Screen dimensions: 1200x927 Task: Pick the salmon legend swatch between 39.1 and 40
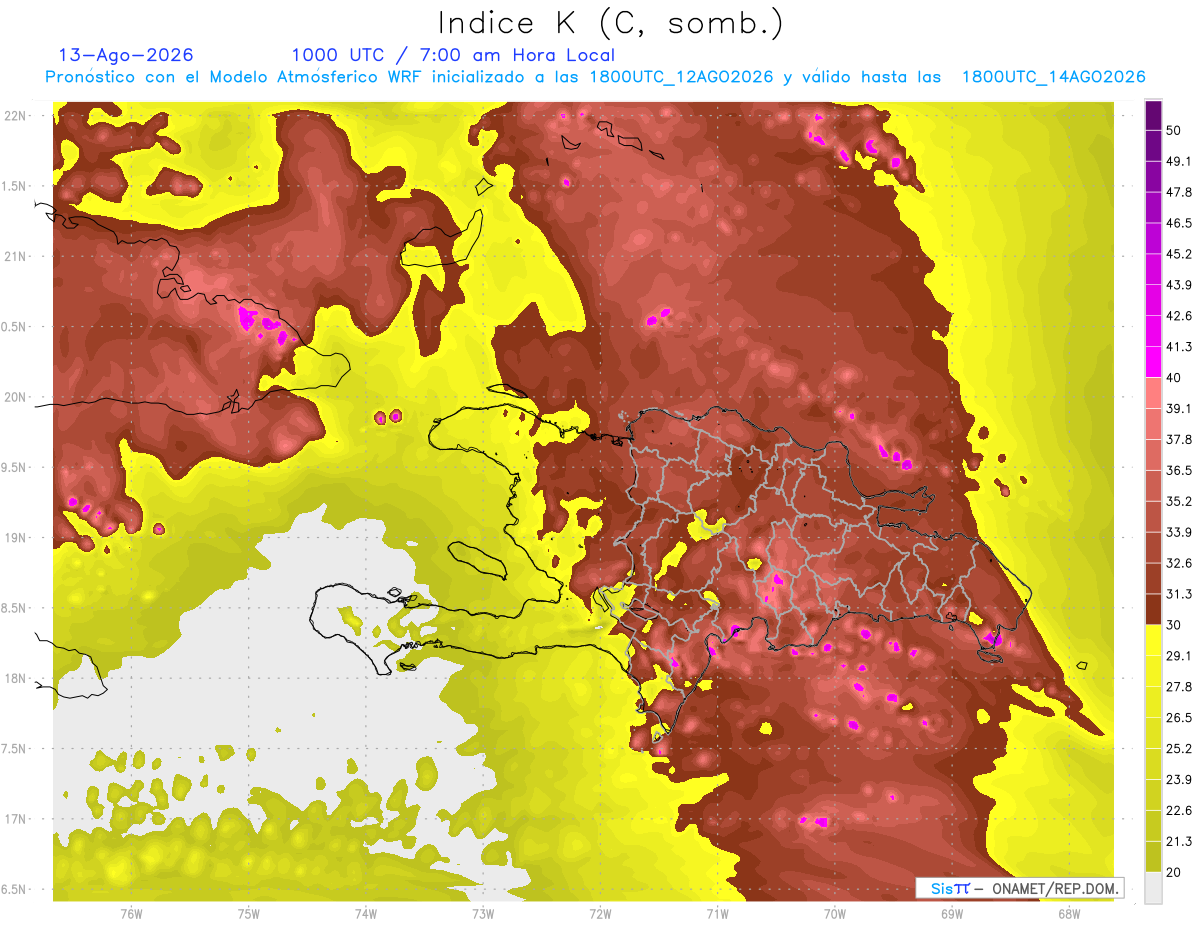[x=1153, y=393]
